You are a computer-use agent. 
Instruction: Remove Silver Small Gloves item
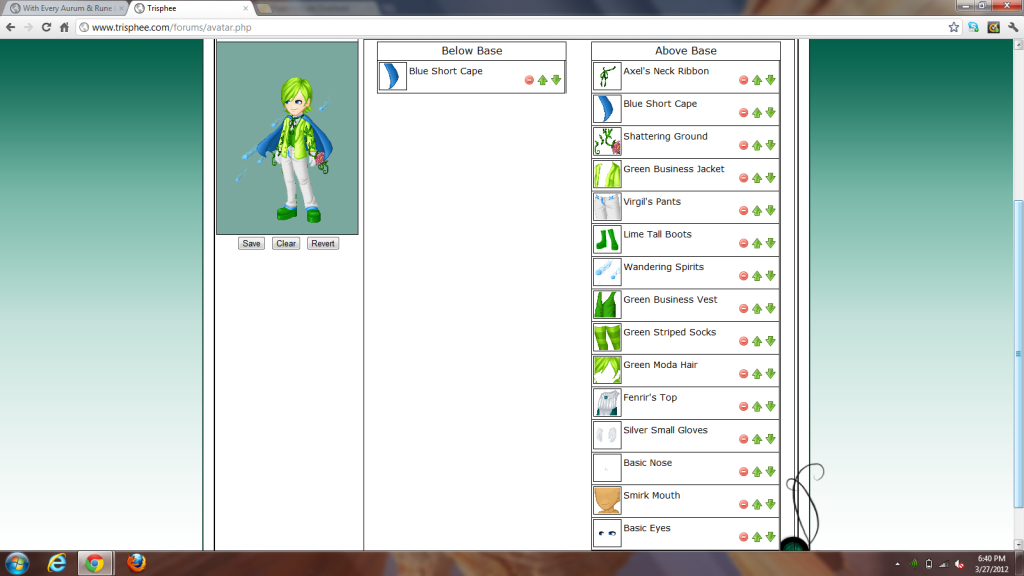point(743,439)
